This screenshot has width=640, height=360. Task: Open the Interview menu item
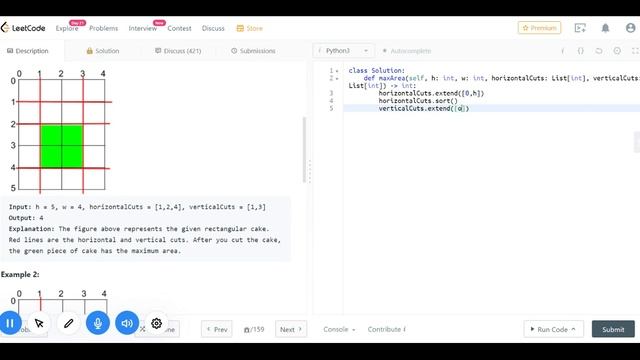pyautogui.click(x=142, y=28)
